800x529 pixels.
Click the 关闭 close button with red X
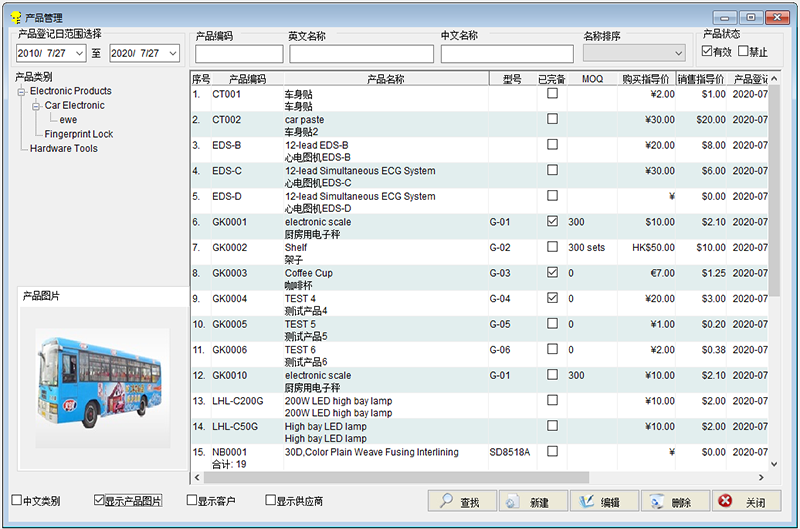coord(745,501)
